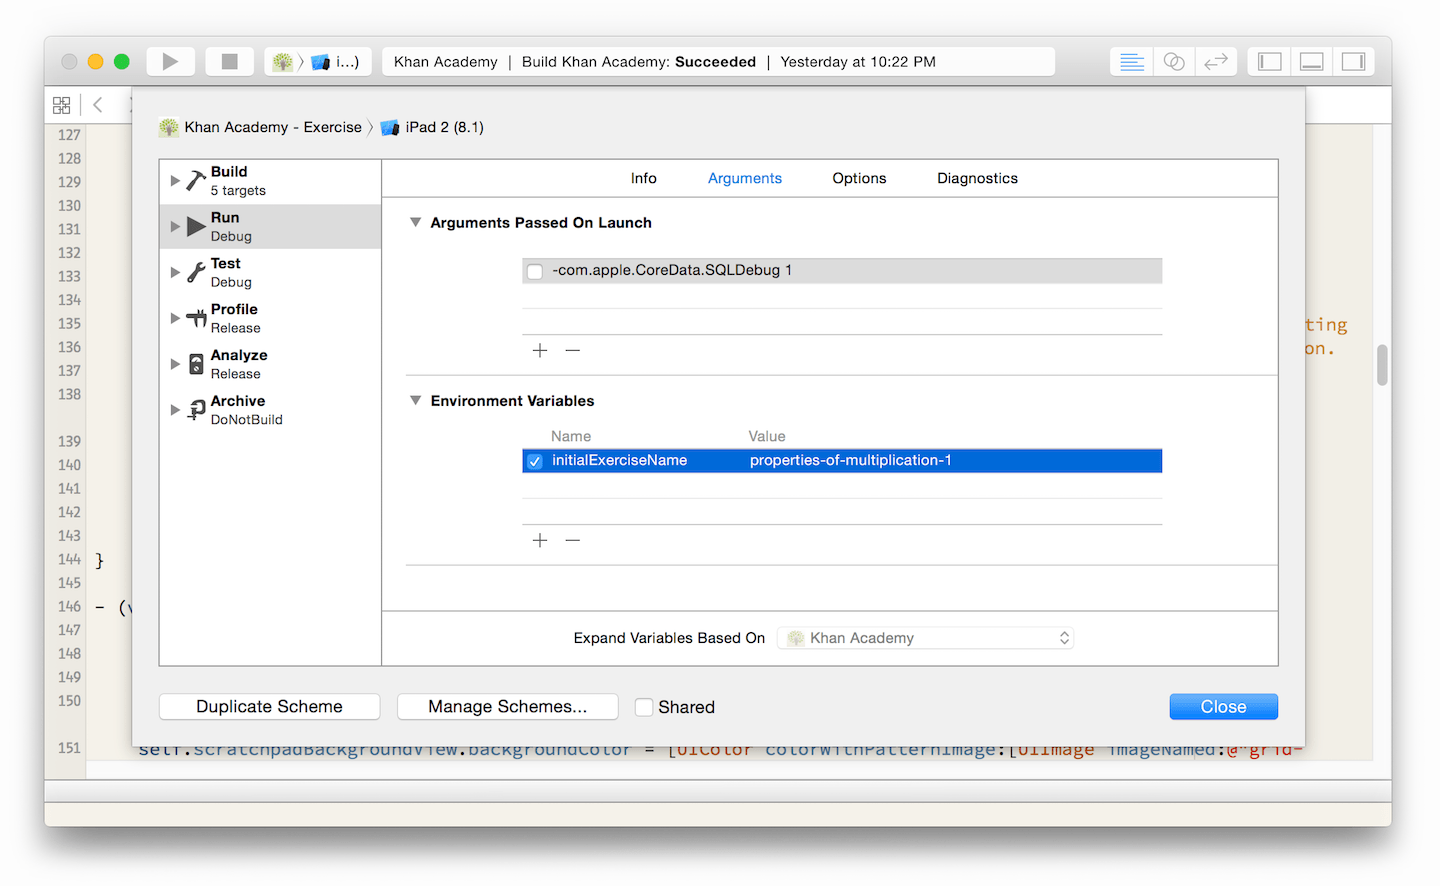This screenshot has width=1440, height=886.
Task: Show the Standard editor
Action: [1132, 62]
